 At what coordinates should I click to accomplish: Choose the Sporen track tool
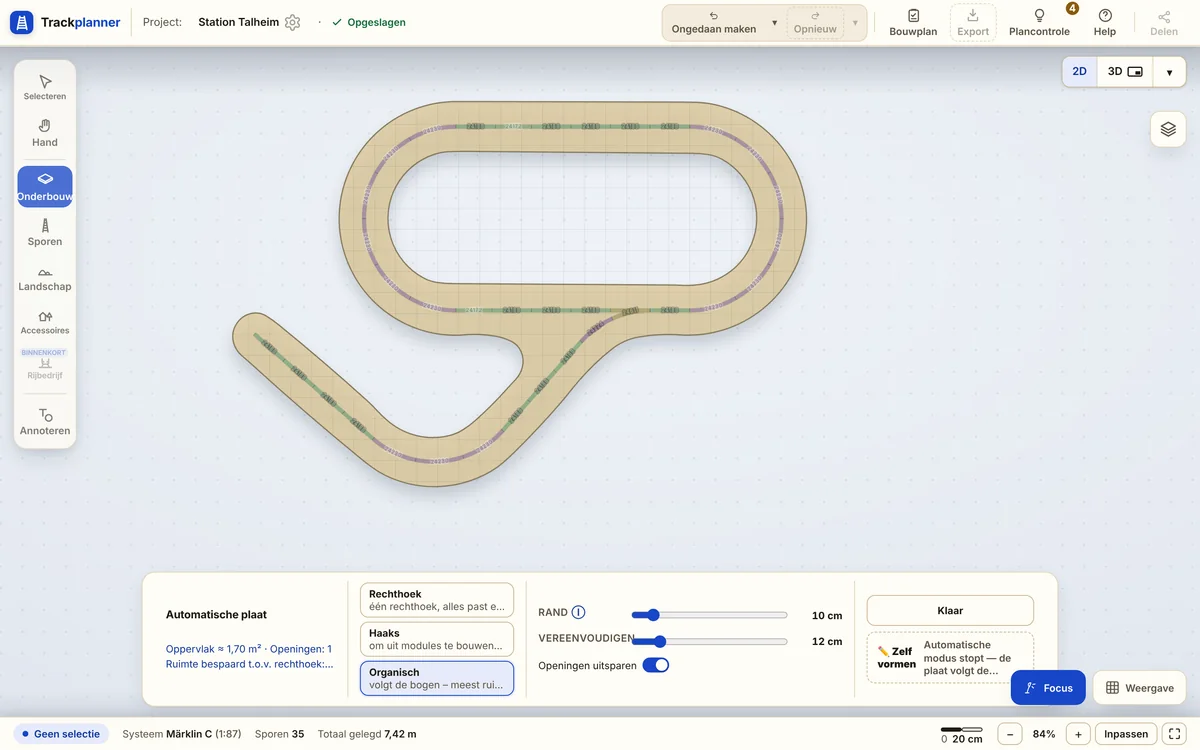pyautogui.click(x=45, y=232)
